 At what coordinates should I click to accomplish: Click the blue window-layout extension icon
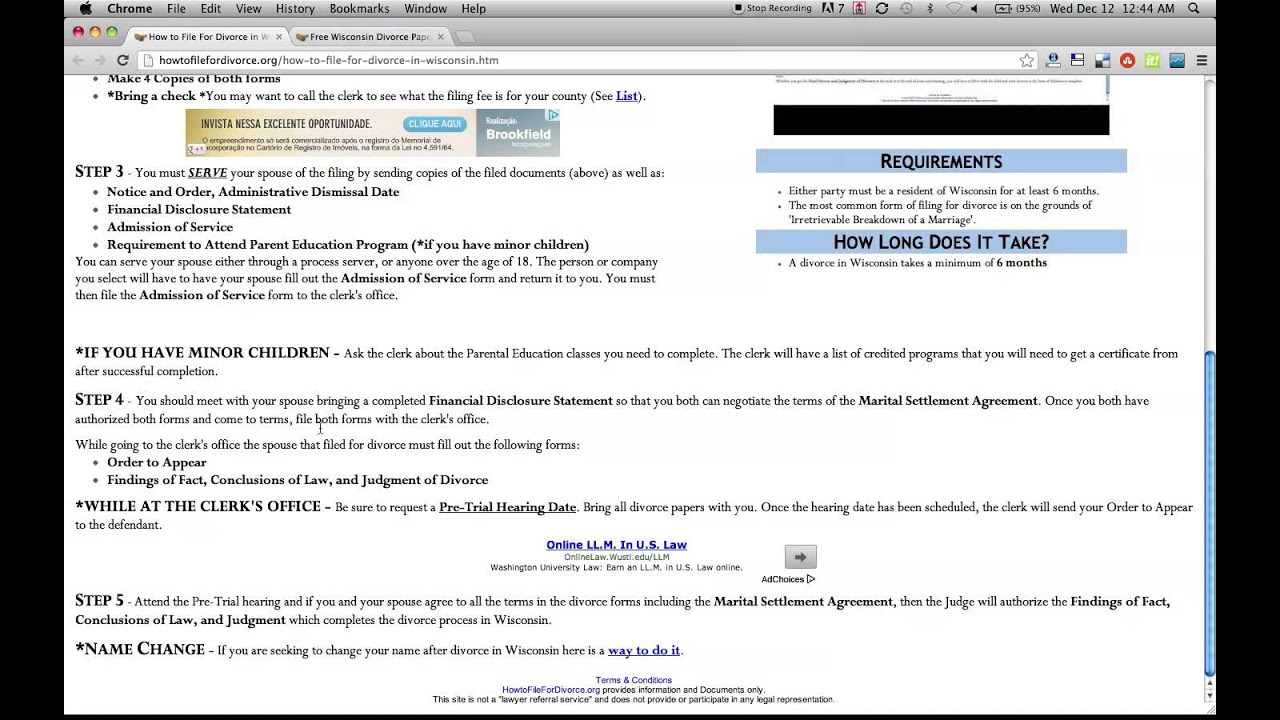(1077, 60)
